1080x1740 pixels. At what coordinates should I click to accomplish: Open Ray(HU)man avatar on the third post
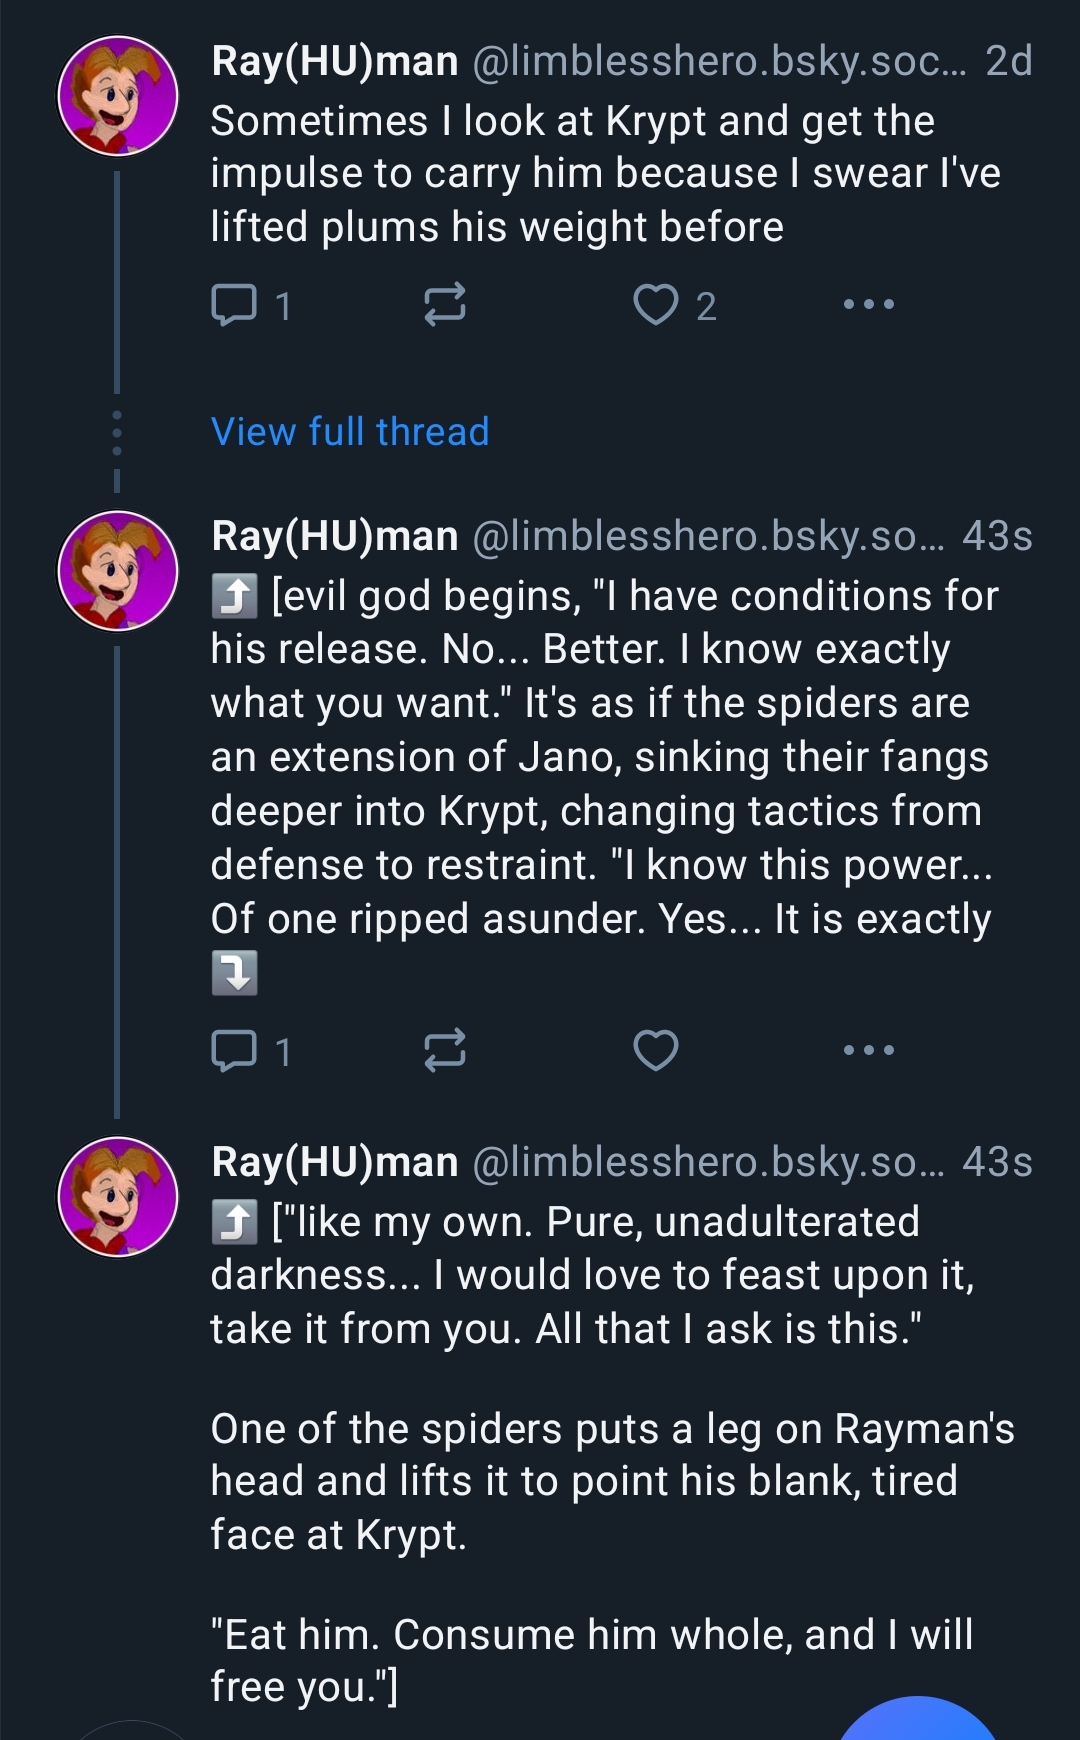click(118, 1197)
